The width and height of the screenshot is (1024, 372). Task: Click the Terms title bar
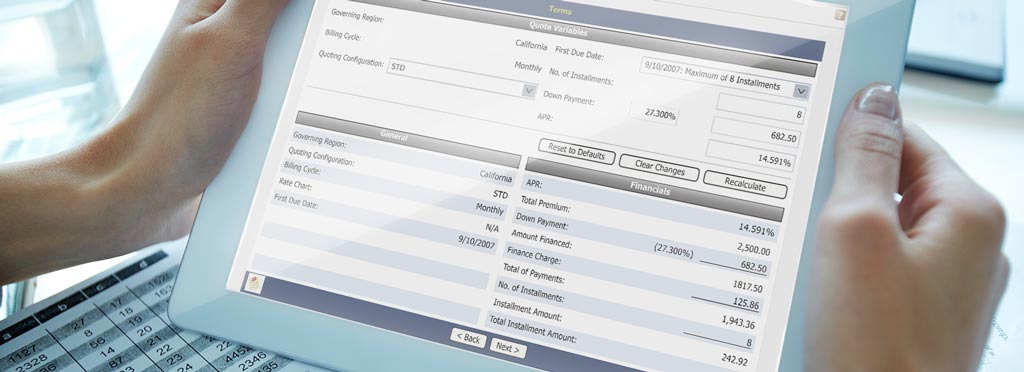[560, 11]
